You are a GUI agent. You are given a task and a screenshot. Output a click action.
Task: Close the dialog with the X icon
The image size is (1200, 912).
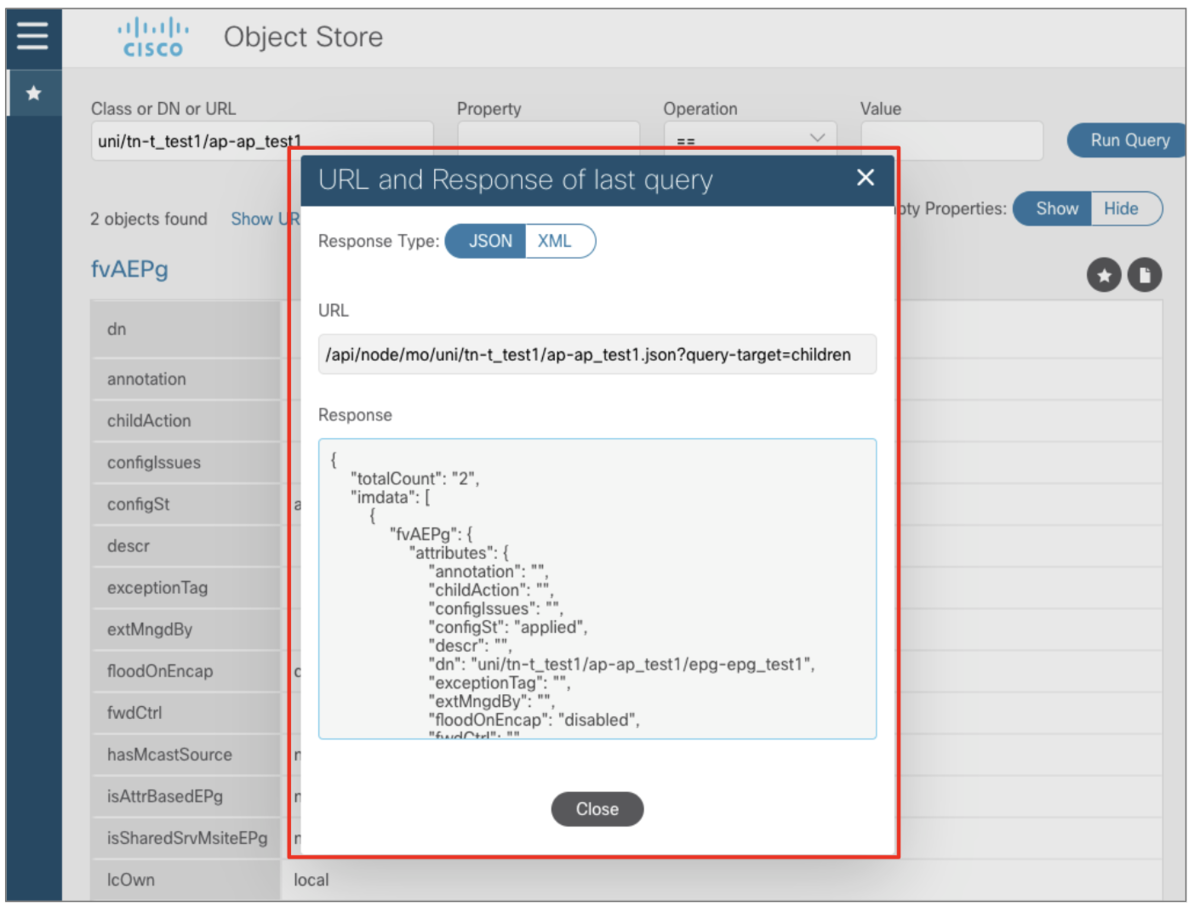[865, 178]
